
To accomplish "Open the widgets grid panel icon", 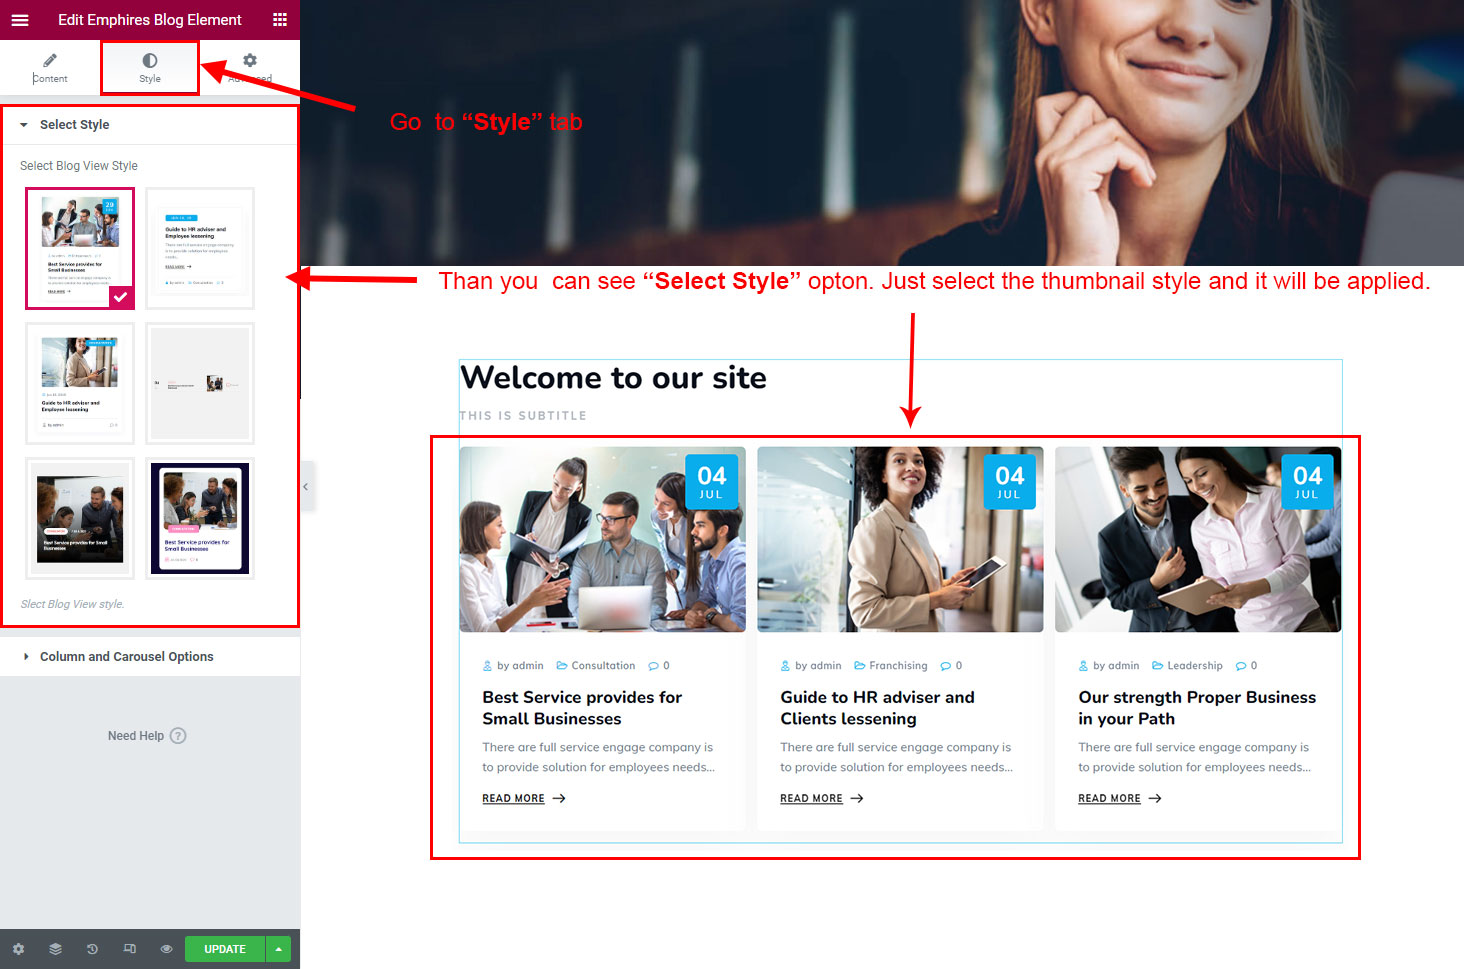I will 280,20.
